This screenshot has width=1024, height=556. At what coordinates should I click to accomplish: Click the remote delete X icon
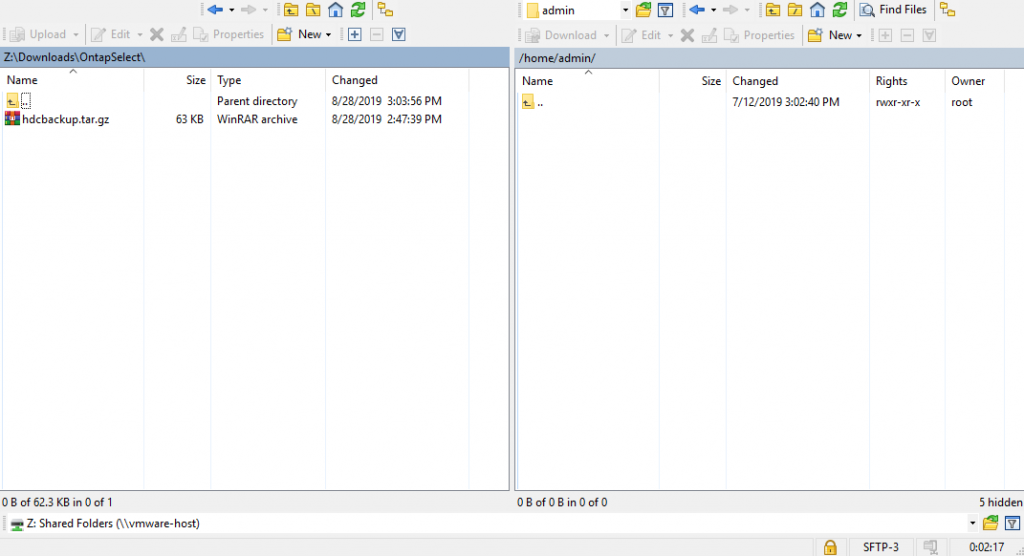687,35
